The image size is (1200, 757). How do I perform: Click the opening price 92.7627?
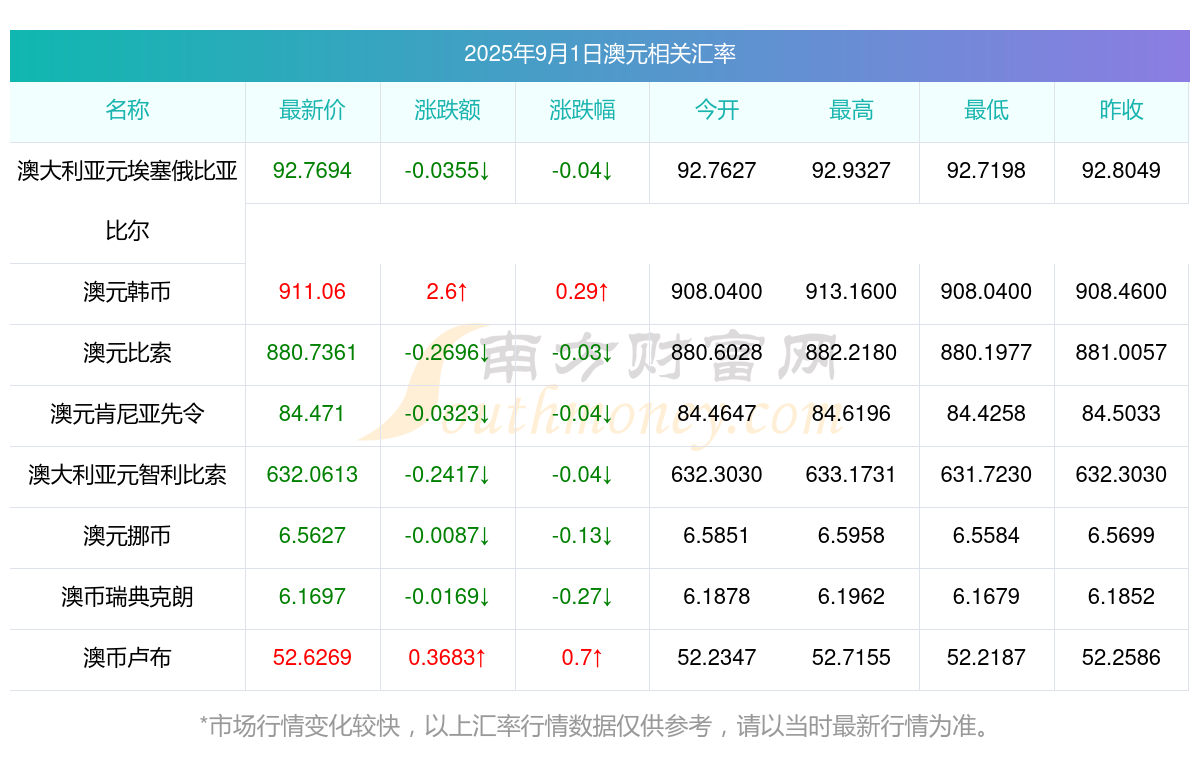pyautogui.click(x=717, y=171)
